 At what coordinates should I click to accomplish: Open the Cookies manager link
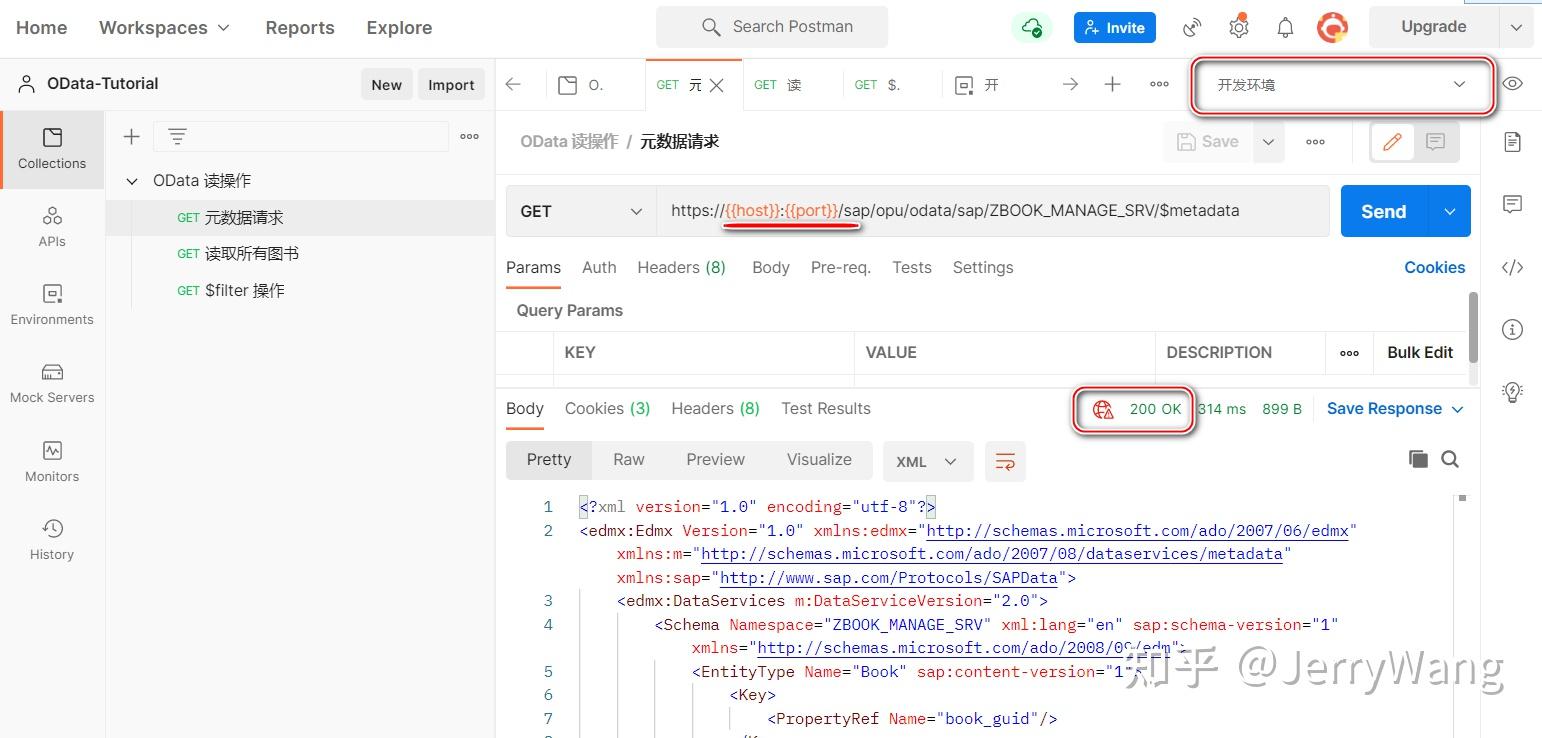pos(1434,267)
